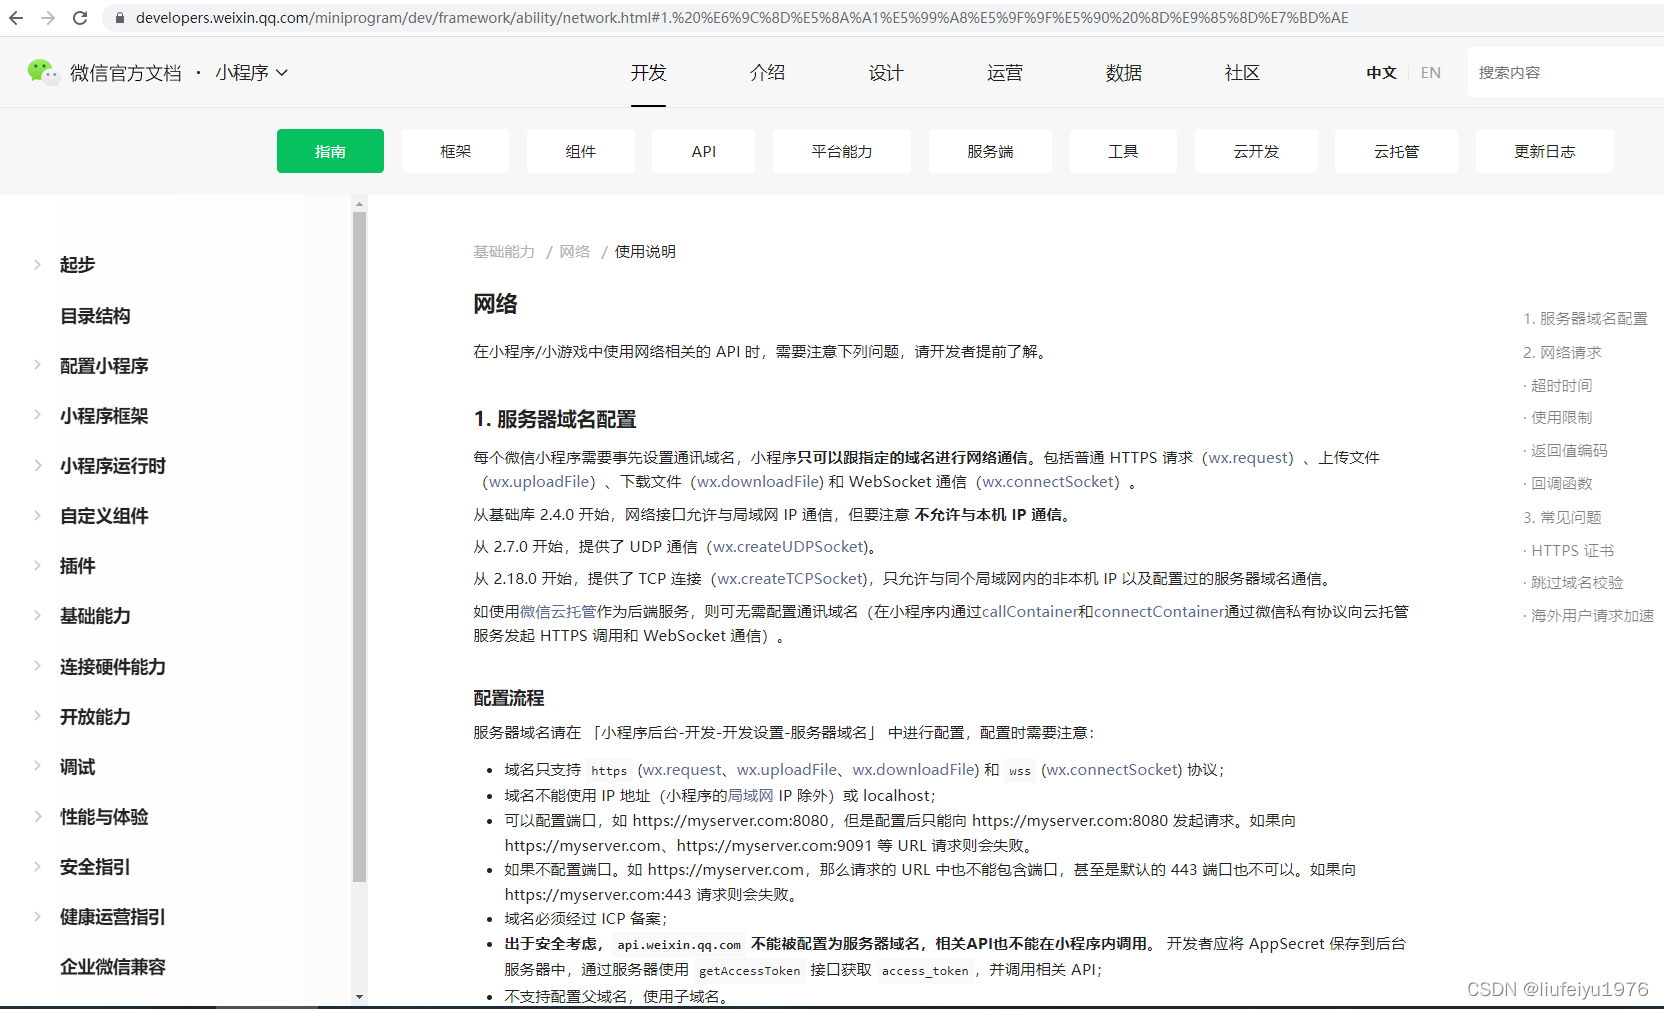
Task: Jump to 网络请求 in page outline
Action: point(1562,353)
